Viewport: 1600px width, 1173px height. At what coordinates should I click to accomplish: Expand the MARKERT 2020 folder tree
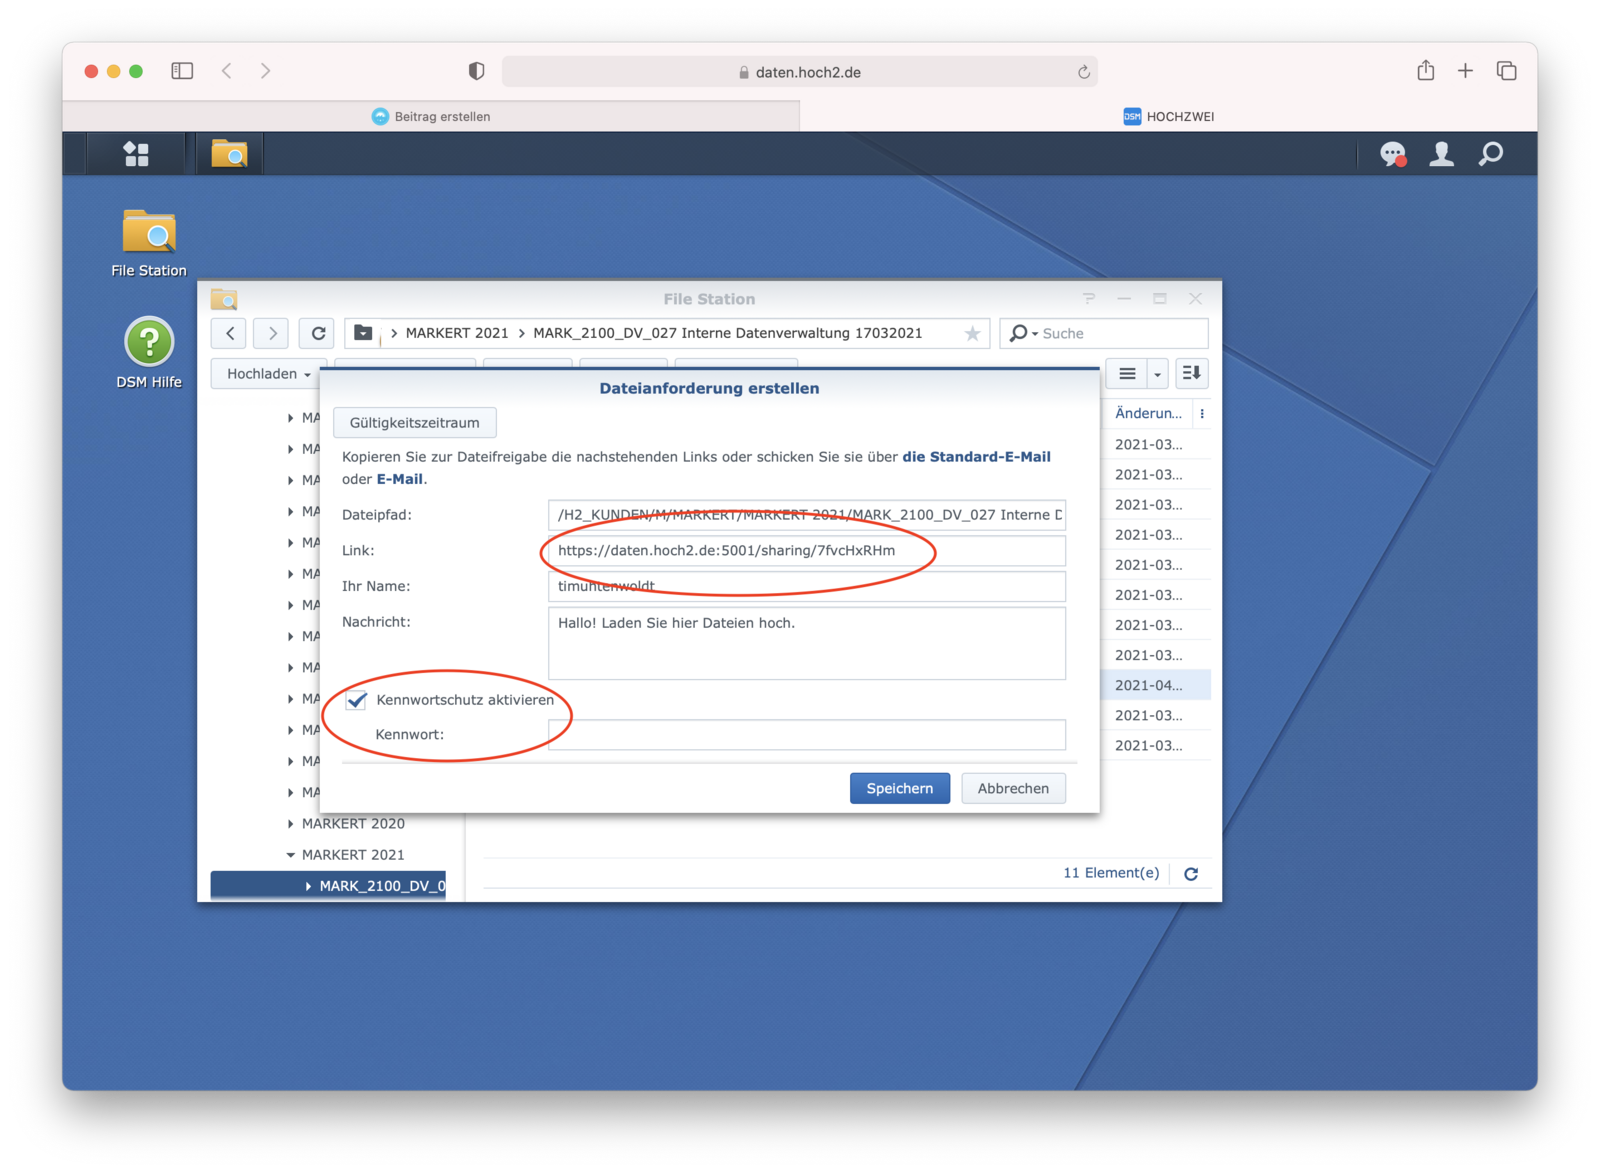[x=291, y=824]
